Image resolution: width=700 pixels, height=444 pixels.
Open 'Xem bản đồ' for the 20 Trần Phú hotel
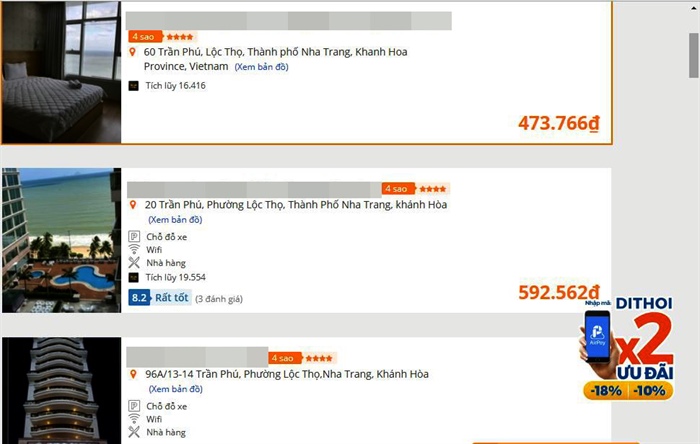[175, 220]
